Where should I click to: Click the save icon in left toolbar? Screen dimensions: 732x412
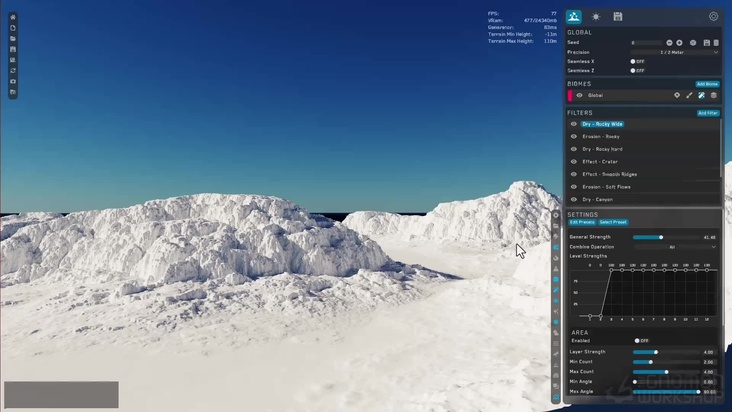point(13,49)
